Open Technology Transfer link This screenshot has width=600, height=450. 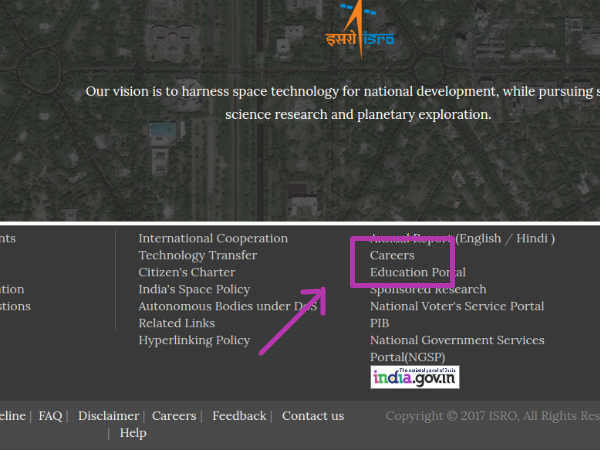(198, 255)
